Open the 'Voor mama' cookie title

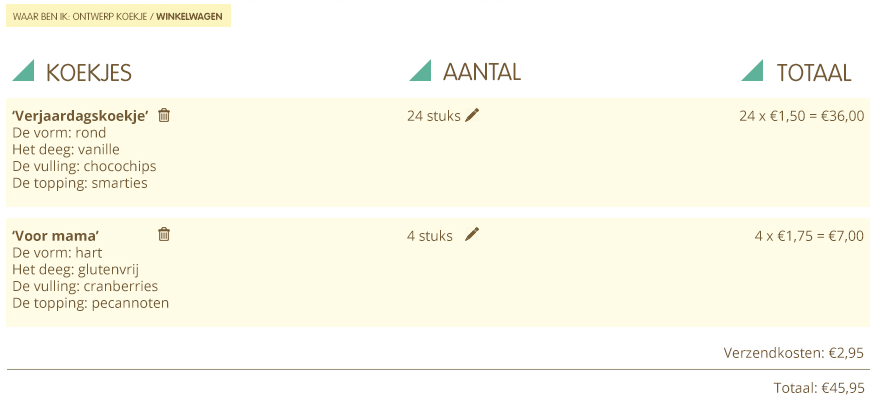[x=56, y=236]
